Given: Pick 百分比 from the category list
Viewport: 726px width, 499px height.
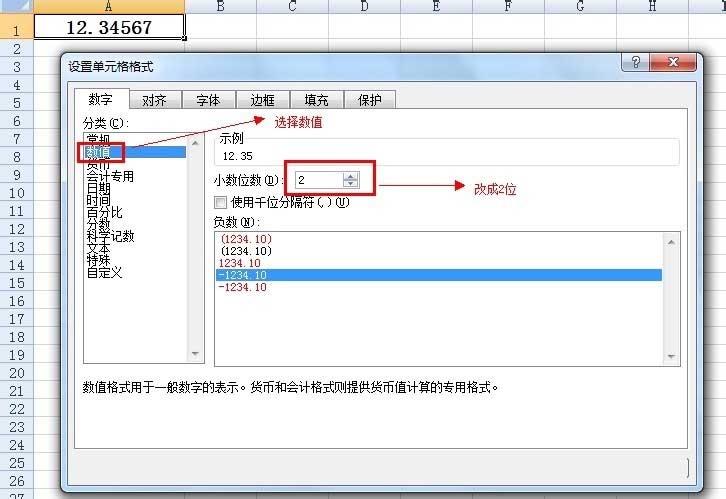Looking at the screenshot, I should [104, 213].
